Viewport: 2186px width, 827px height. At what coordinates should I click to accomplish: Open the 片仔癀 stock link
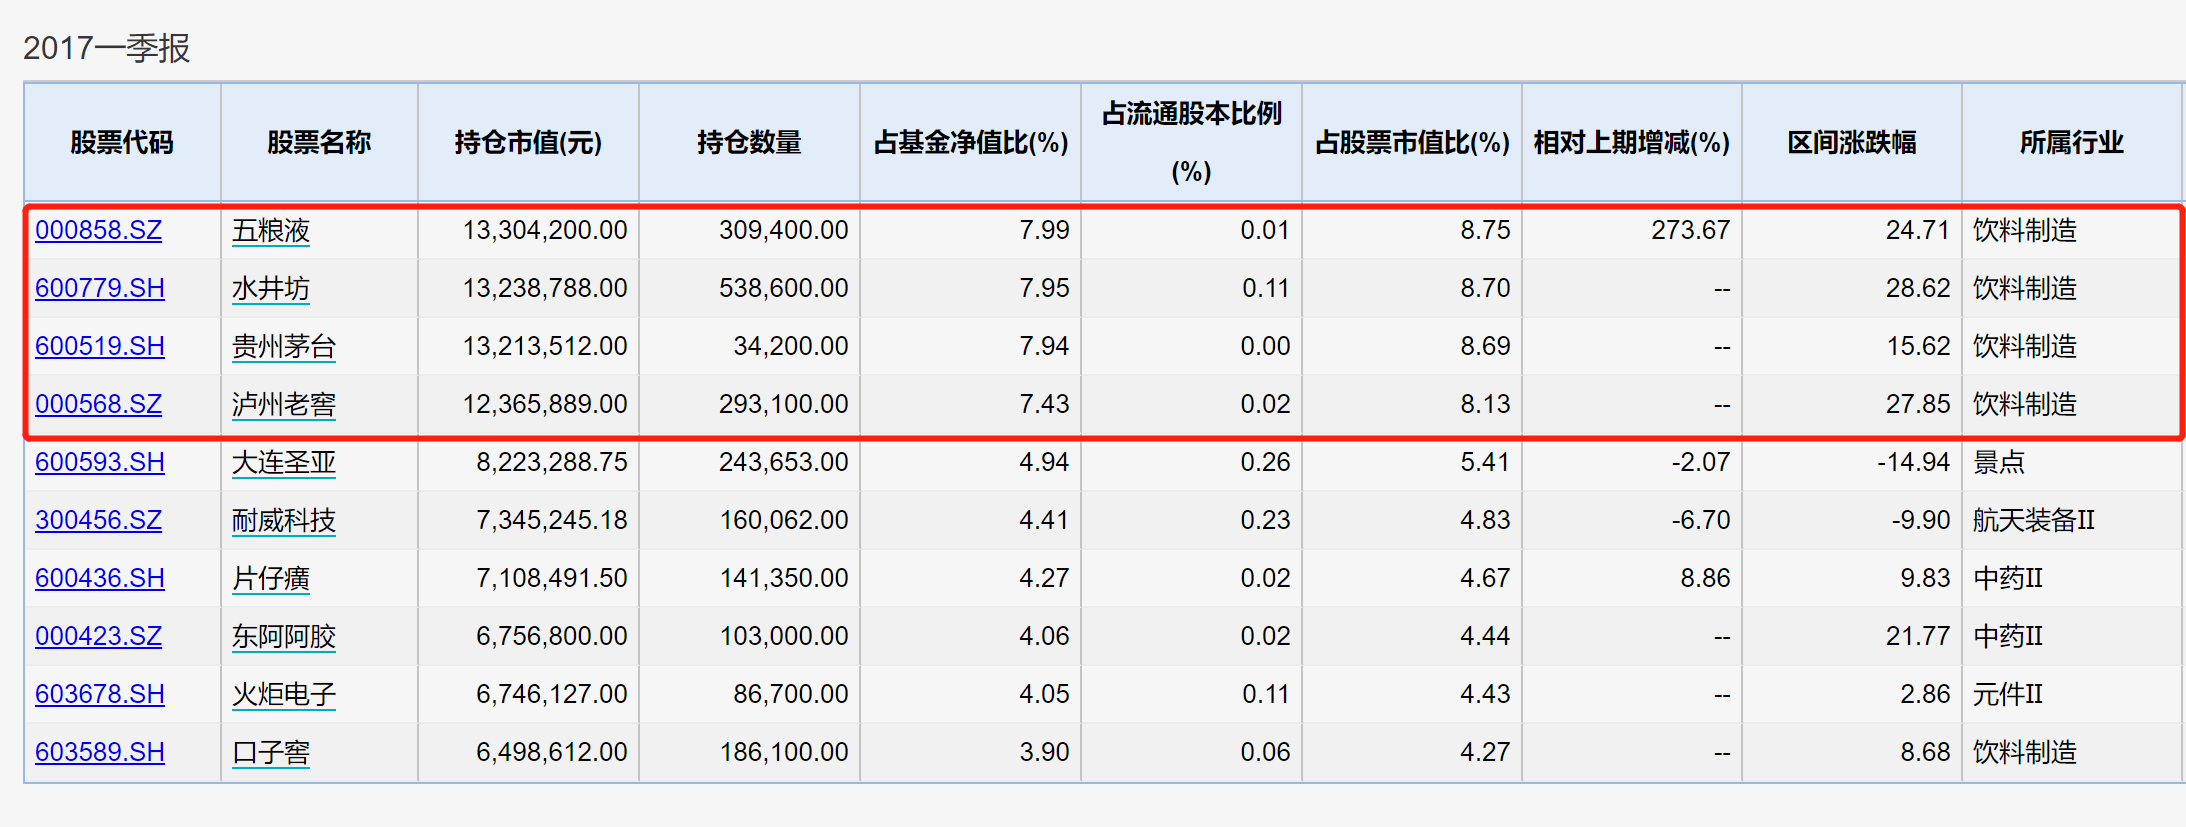point(271,579)
